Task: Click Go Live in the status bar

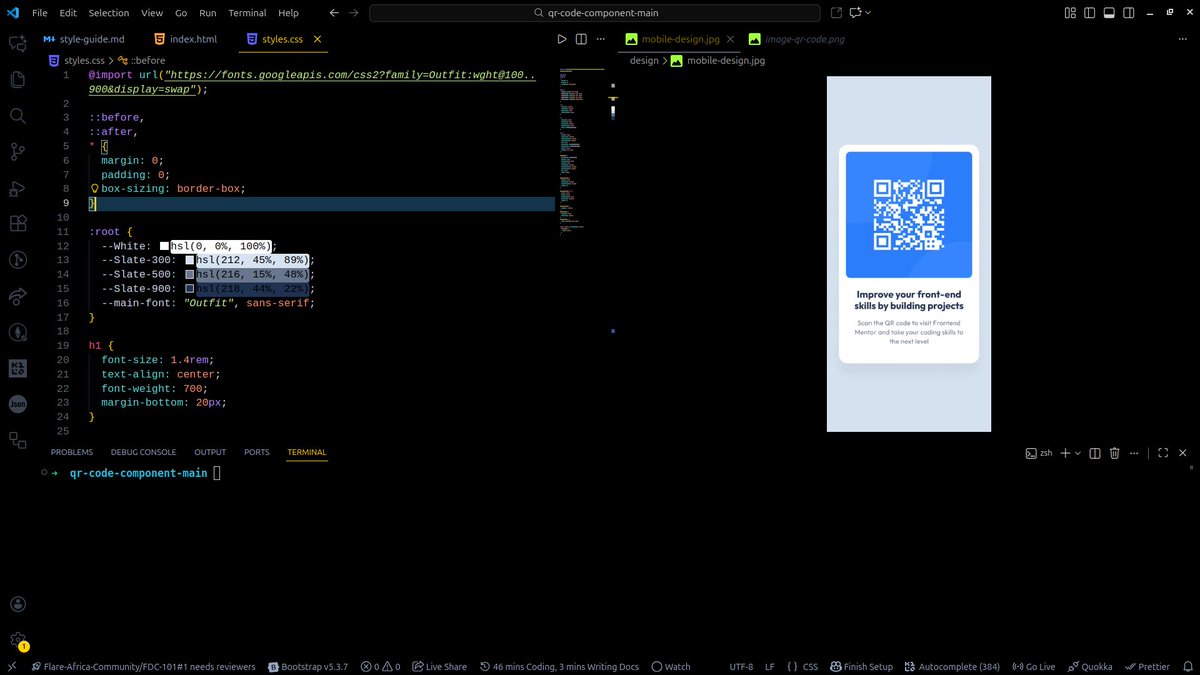Action: coord(1033,666)
